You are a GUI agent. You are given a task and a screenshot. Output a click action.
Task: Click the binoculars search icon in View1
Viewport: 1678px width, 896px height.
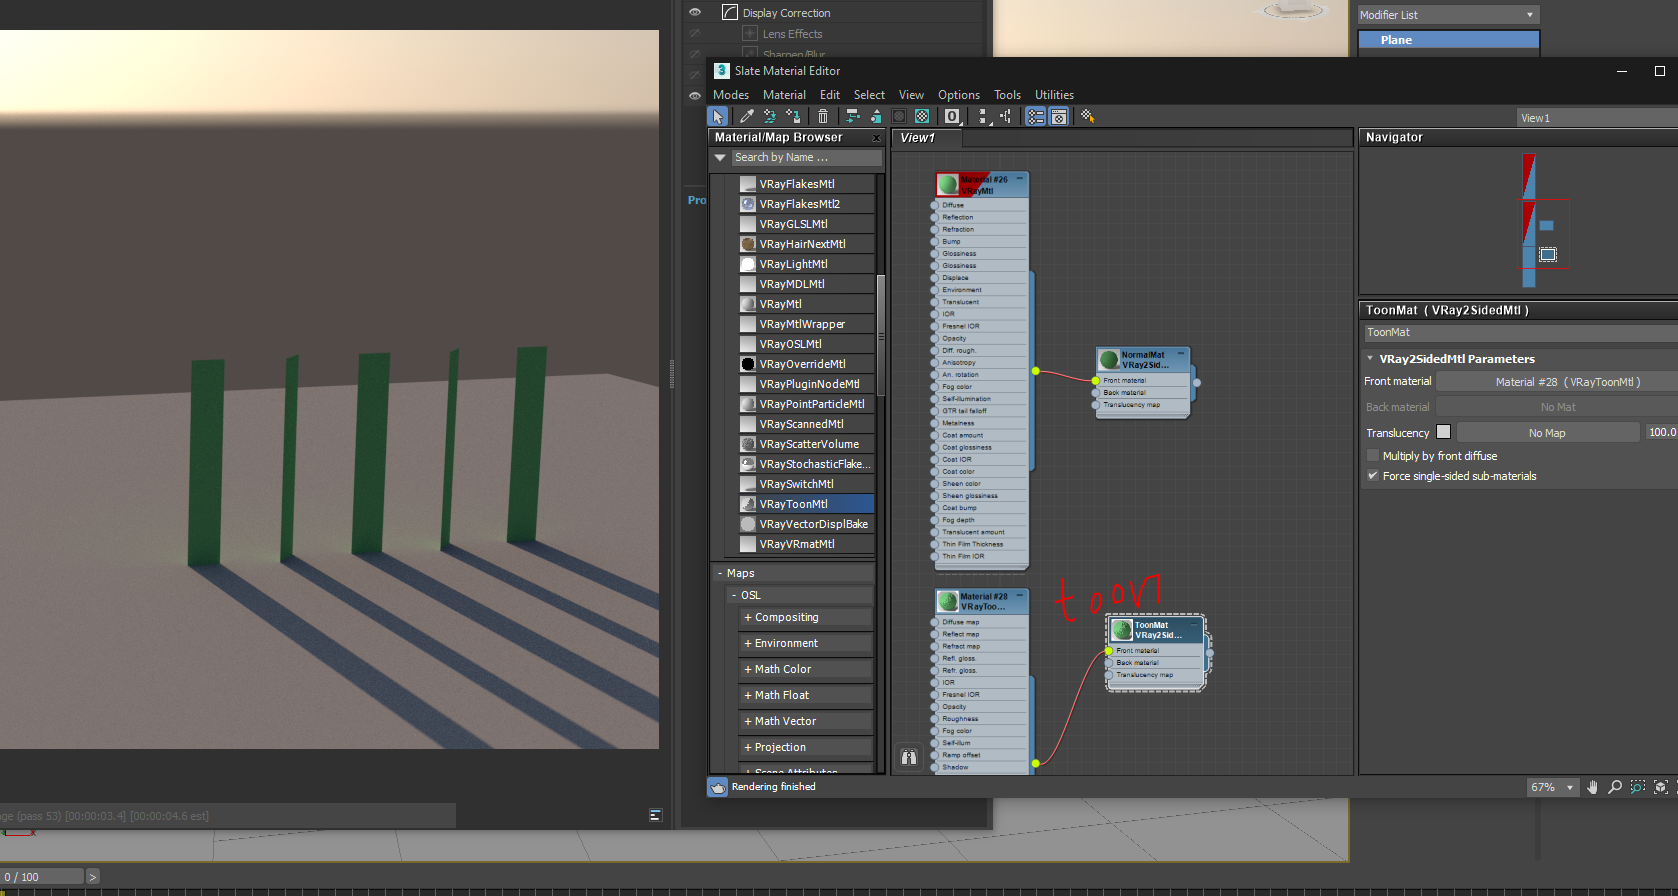909,757
